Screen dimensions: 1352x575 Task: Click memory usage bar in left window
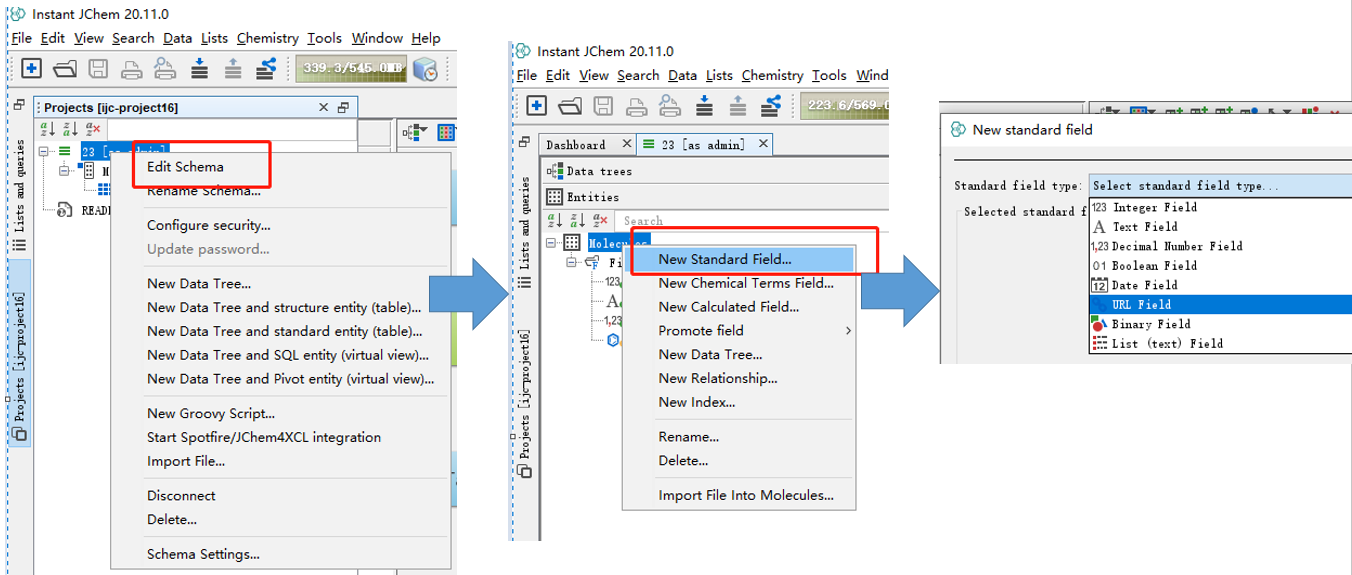(x=353, y=68)
